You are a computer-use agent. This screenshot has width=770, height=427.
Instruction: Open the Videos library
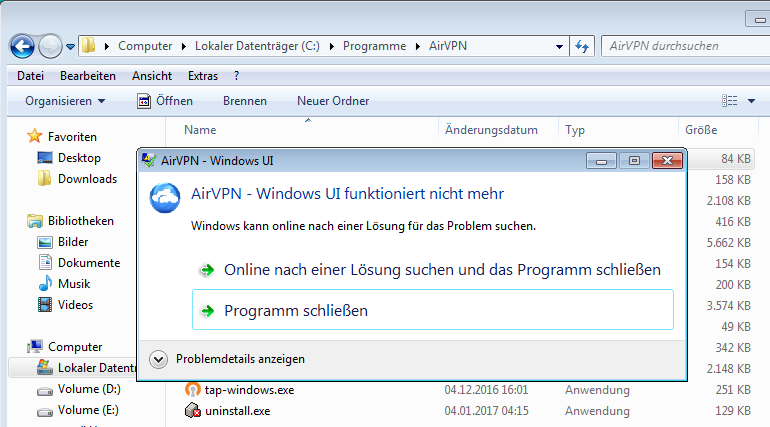(x=75, y=305)
